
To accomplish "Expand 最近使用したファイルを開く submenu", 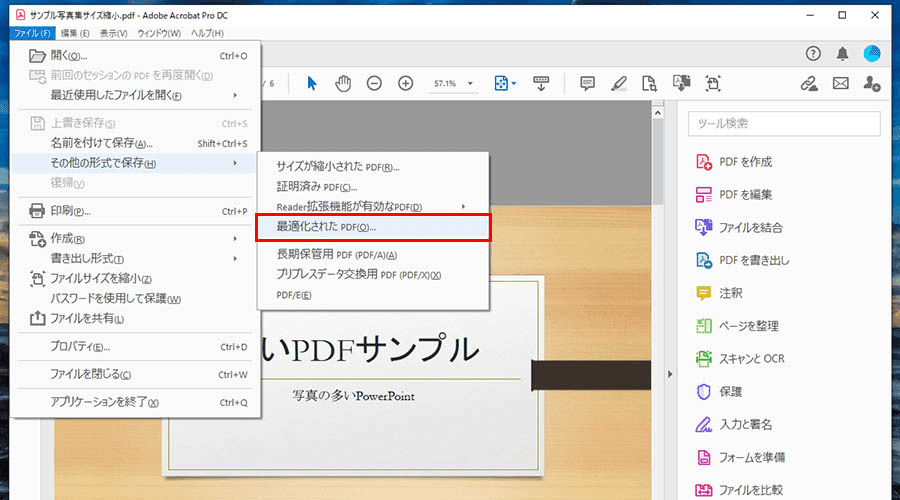I will (x=235, y=95).
